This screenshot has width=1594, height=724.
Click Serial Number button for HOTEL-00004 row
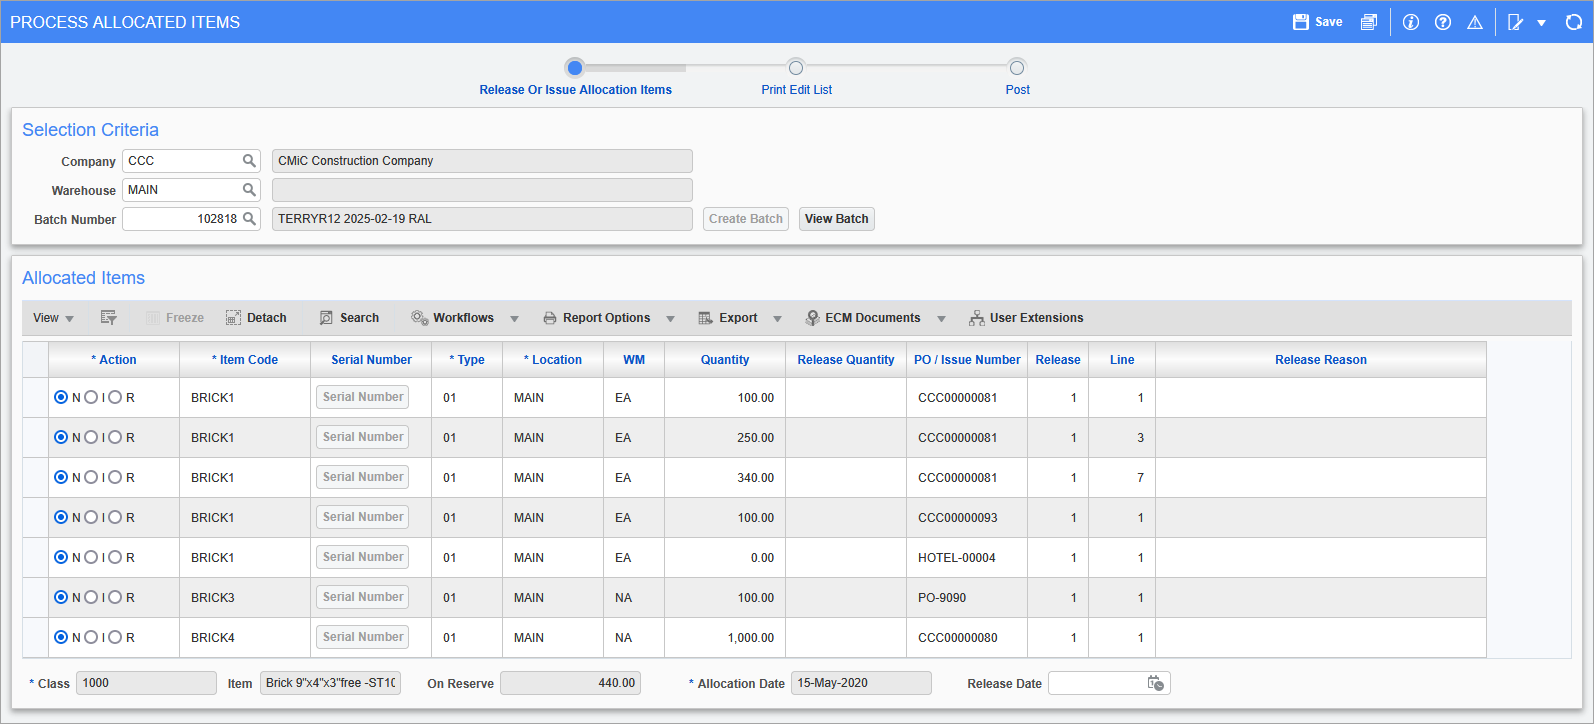(x=363, y=557)
